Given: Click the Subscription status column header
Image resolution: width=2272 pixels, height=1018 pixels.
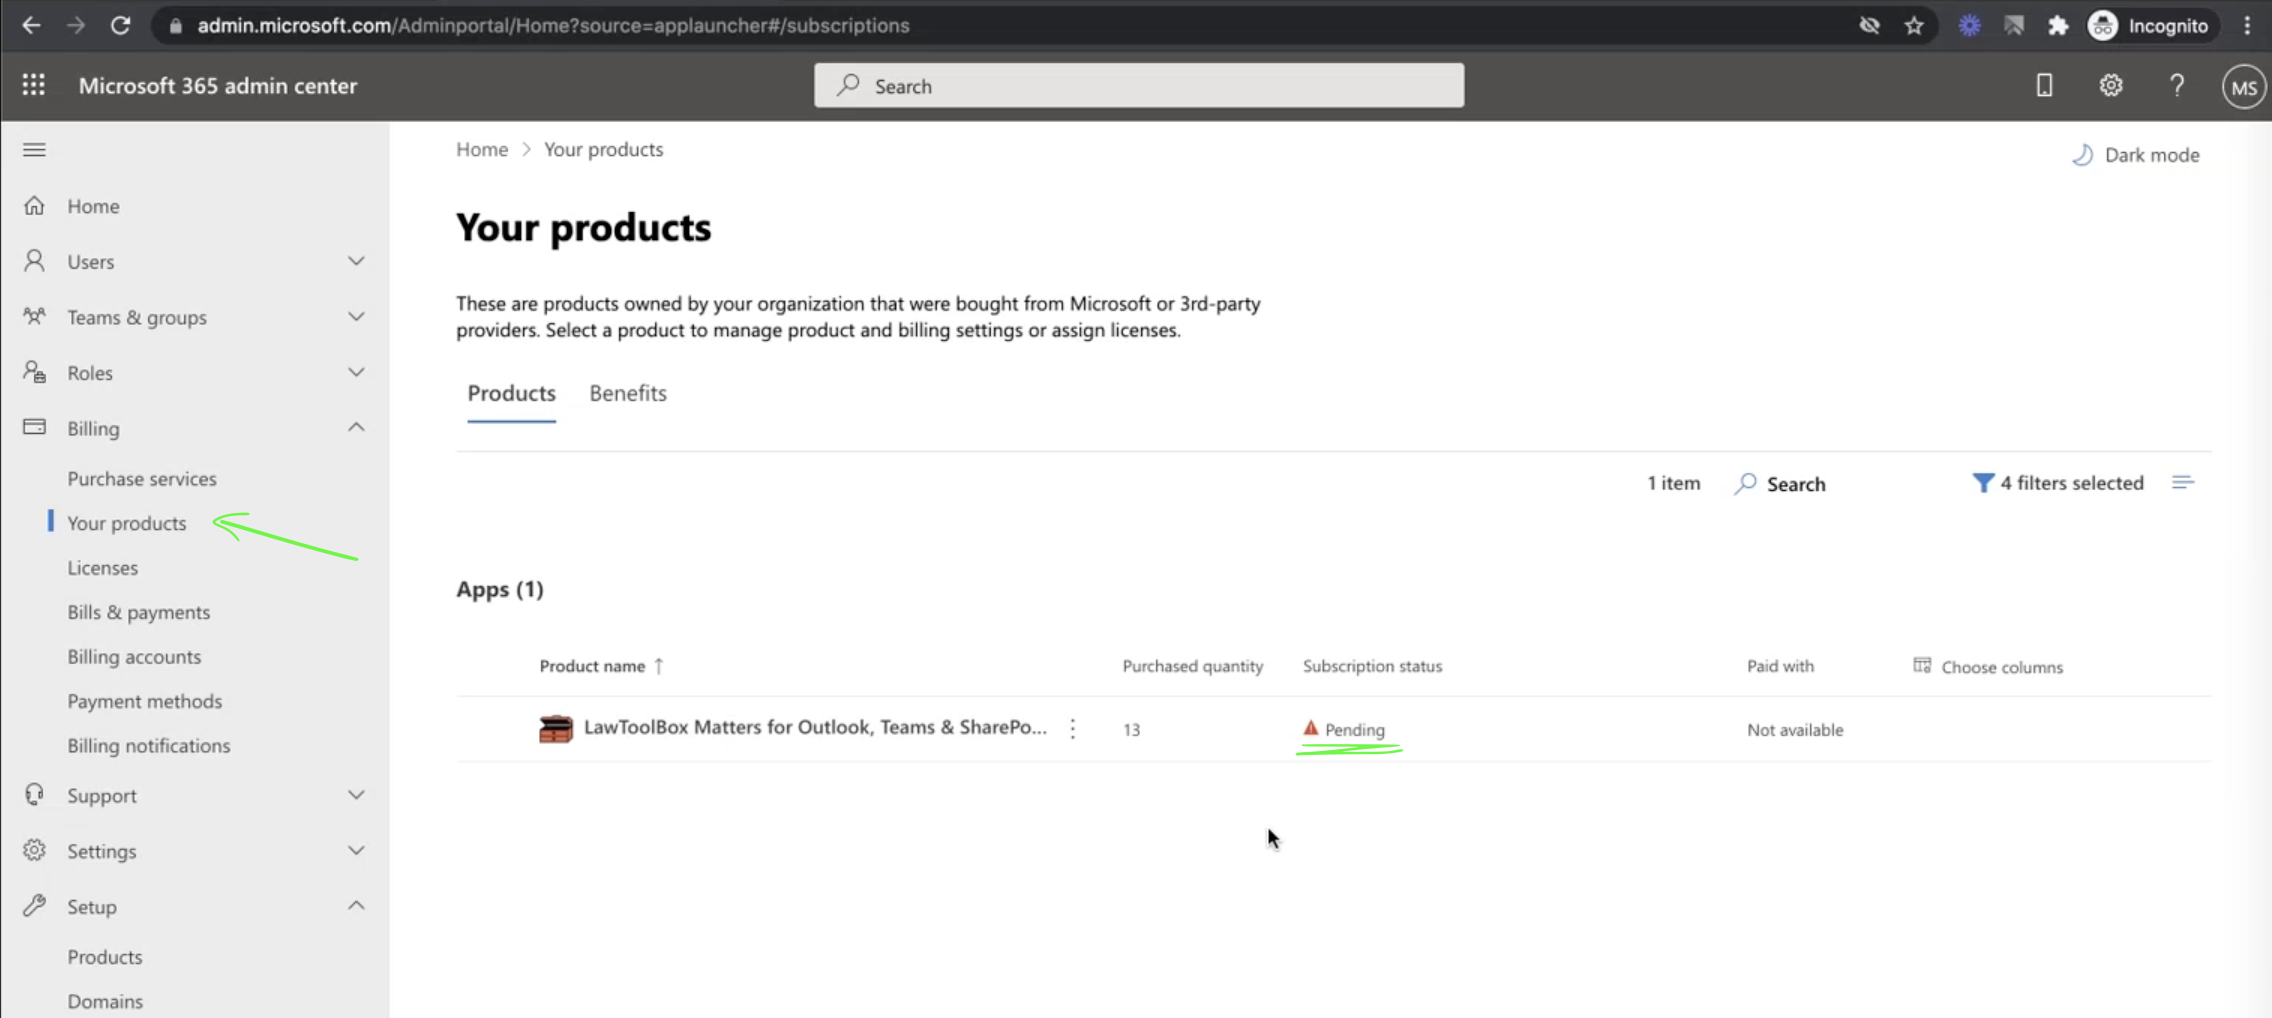Looking at the screenshot, I should pos(1372,666).
